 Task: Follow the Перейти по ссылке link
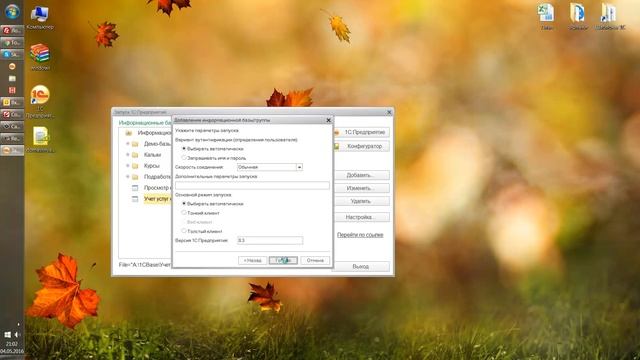360,235
